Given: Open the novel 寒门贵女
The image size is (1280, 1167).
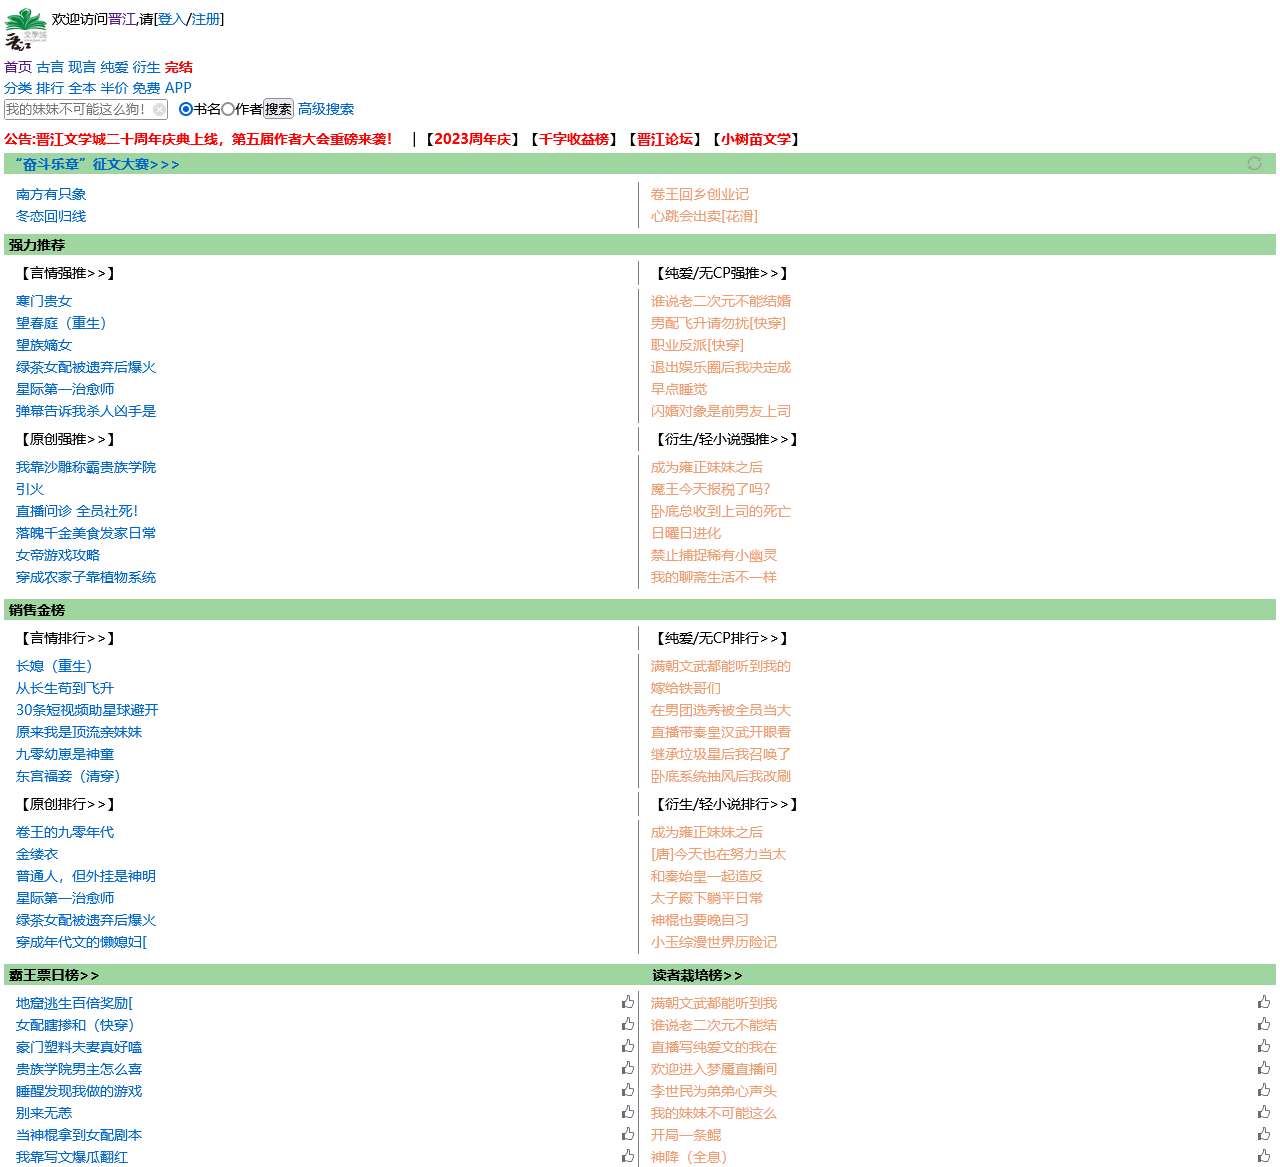Looking at the screenshot, I should coord(44,301).
